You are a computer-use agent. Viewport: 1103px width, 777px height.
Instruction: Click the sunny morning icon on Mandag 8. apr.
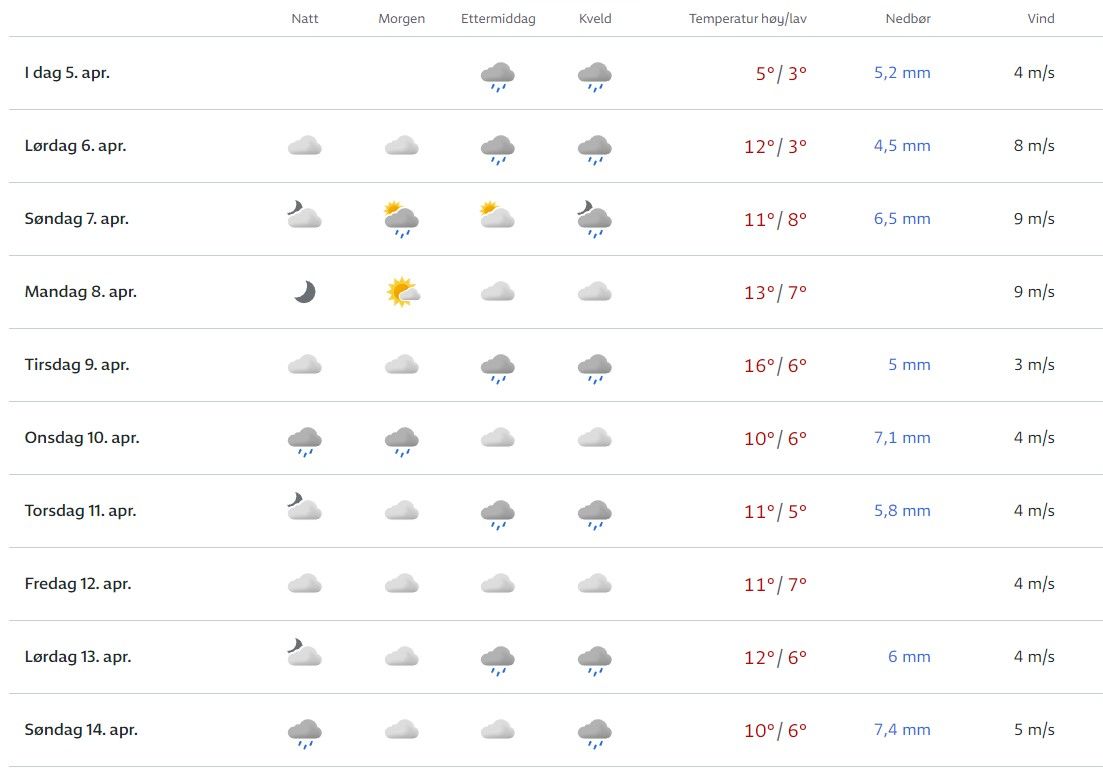[402, 292]
